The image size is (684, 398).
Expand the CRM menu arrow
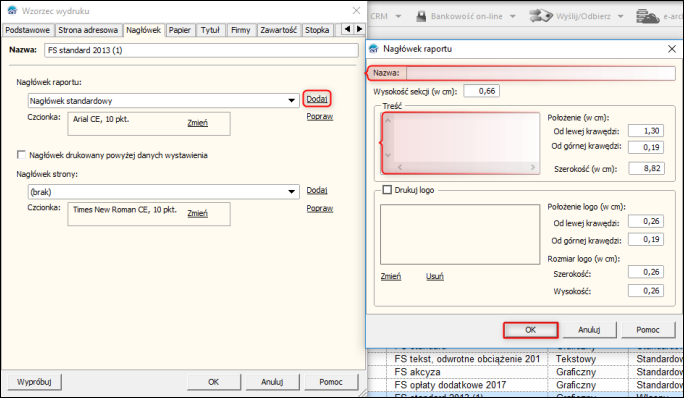click(398, 17)
